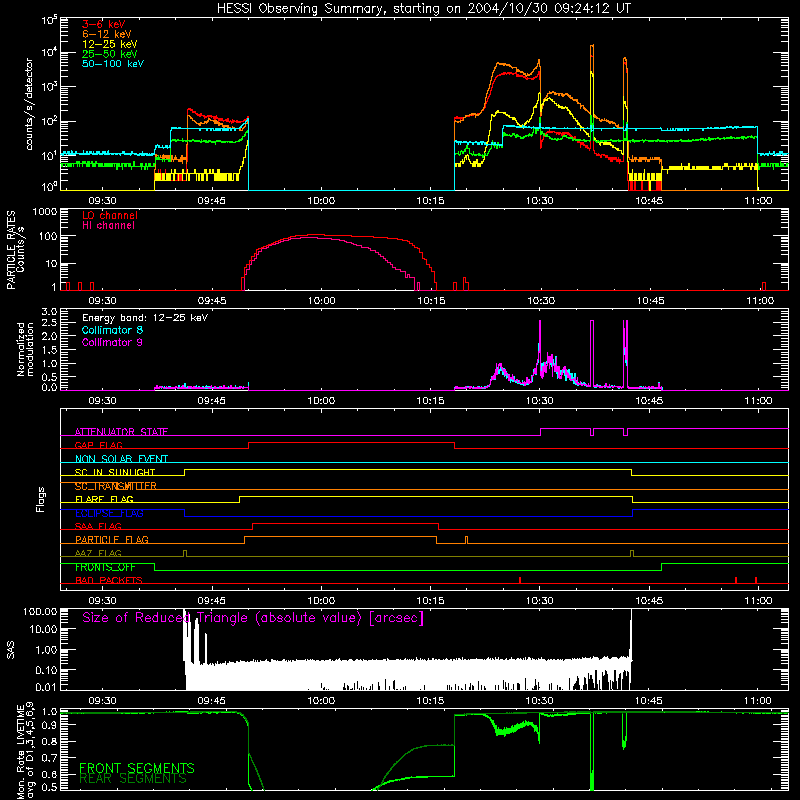Click the first BAD_PACKETS red tick mark near 10:27
Viewport: 800px width, 800px height.
519,580
